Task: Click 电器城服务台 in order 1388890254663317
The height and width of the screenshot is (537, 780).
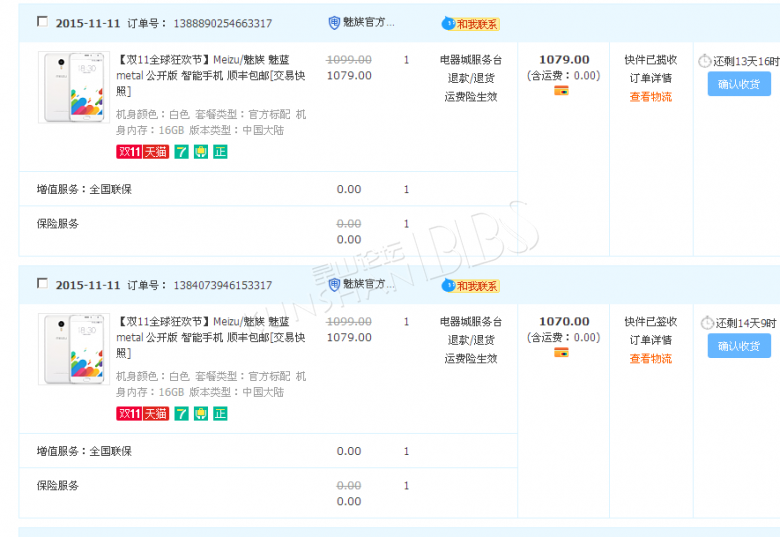Action: [x=471, y=60]
